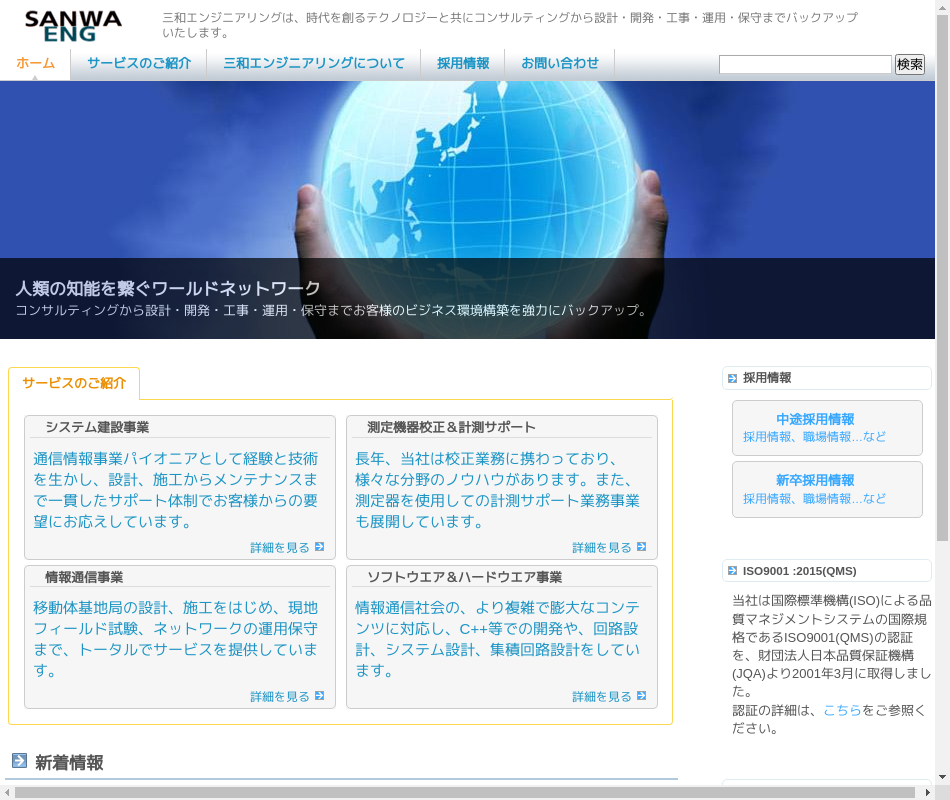Image resolution: width=950 pixels, height=800 pixels.
Task: Click arrow icon in 測定機器校正＆計測サポート card
Action: (641, 547)
